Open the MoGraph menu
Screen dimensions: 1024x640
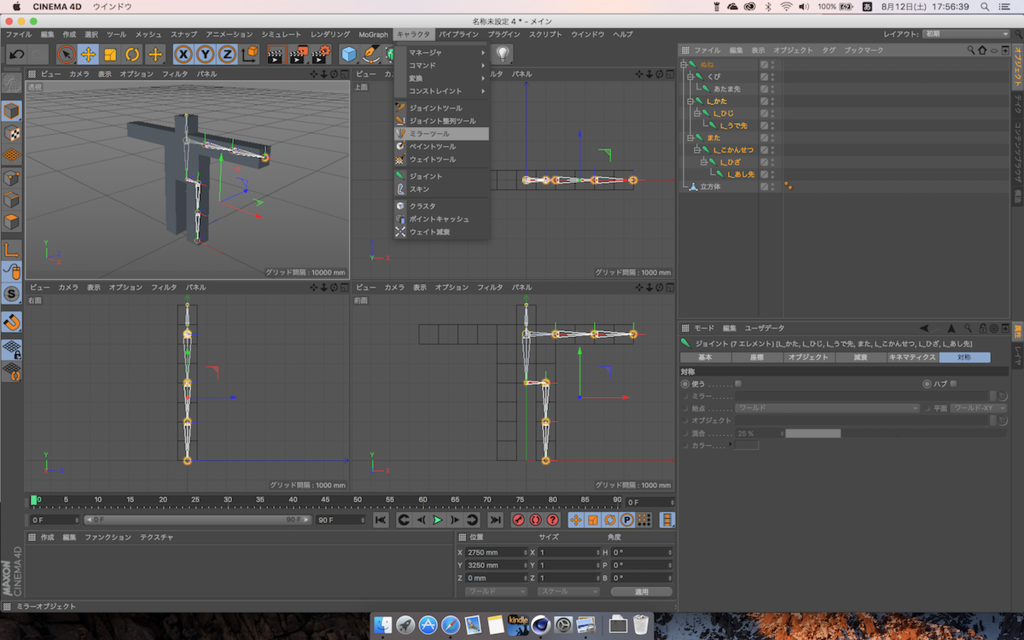tap(373, 34)
